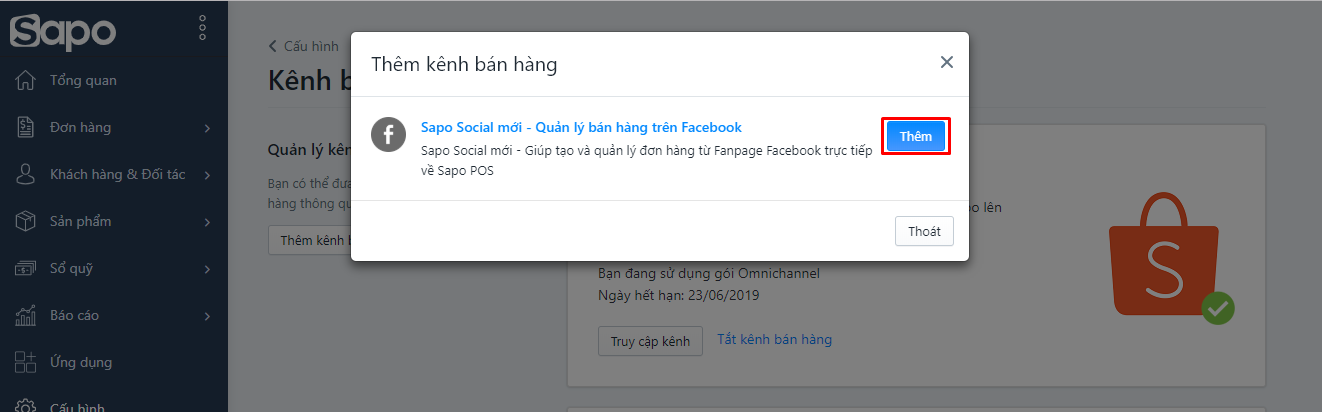
Task: Click the Truy cập kênh button
Action: click(x=651, y=341)
